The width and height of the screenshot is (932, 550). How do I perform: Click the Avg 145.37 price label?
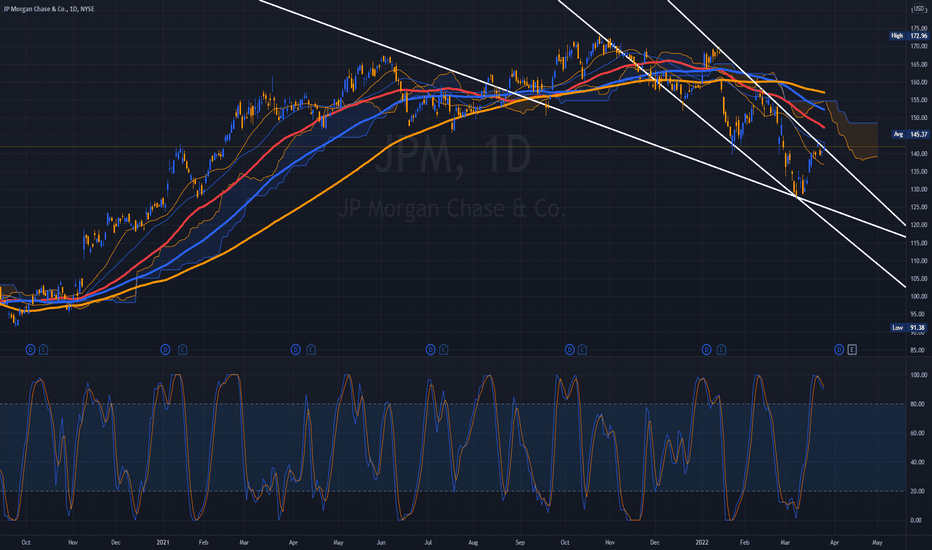coord(909,134)
